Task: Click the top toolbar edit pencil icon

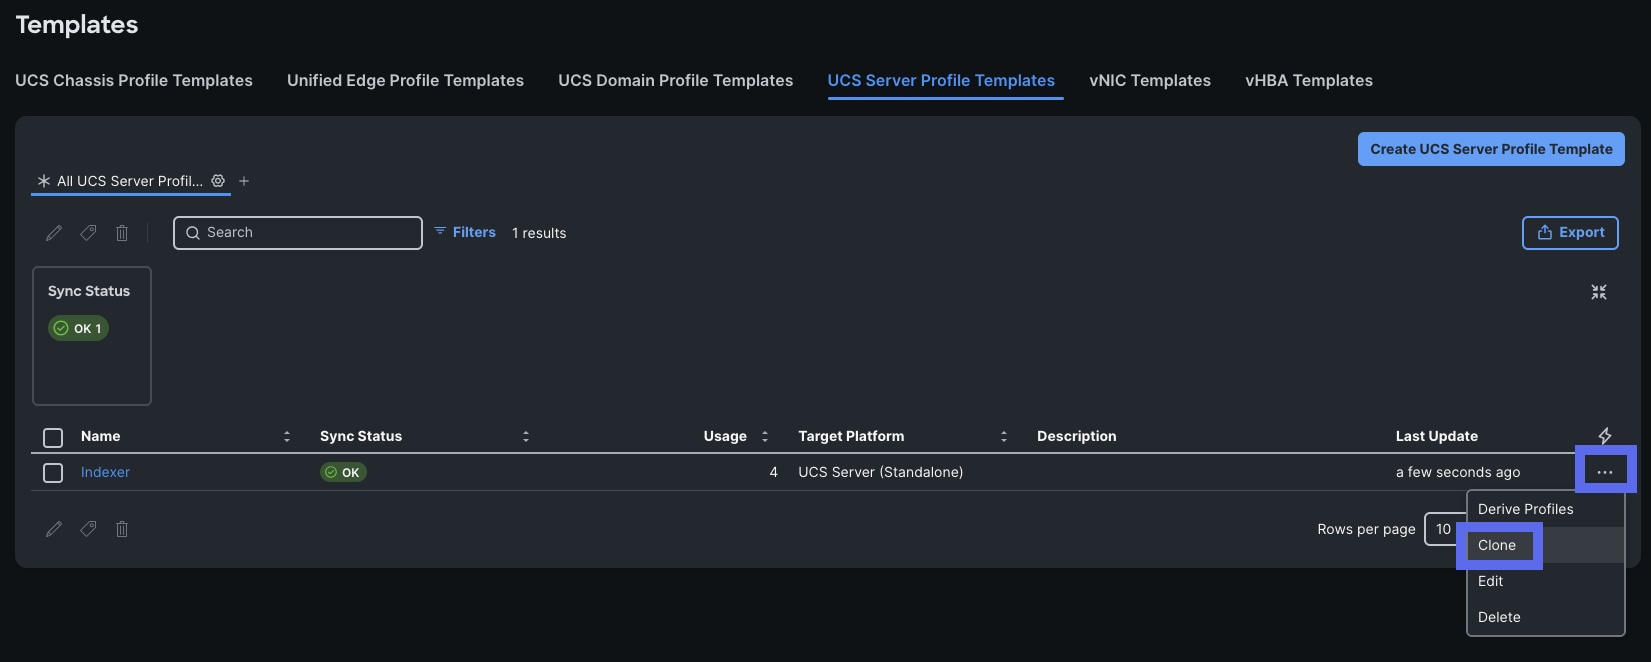Action: (x=54, y=233)
